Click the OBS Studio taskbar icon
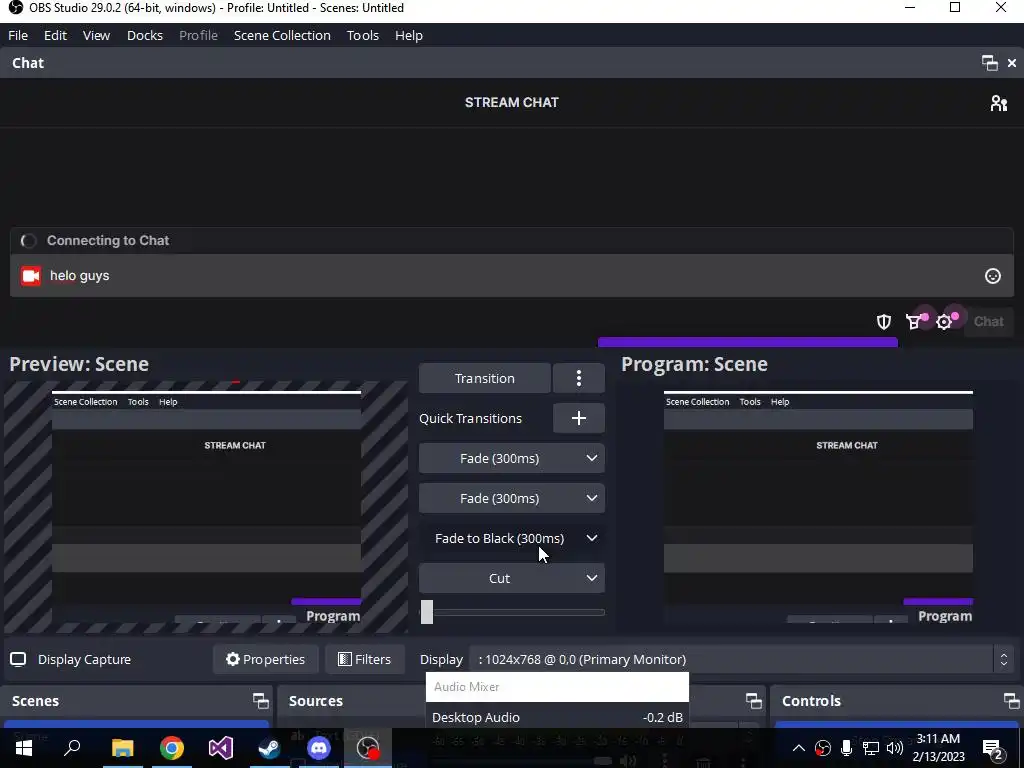 click(368, 748)
